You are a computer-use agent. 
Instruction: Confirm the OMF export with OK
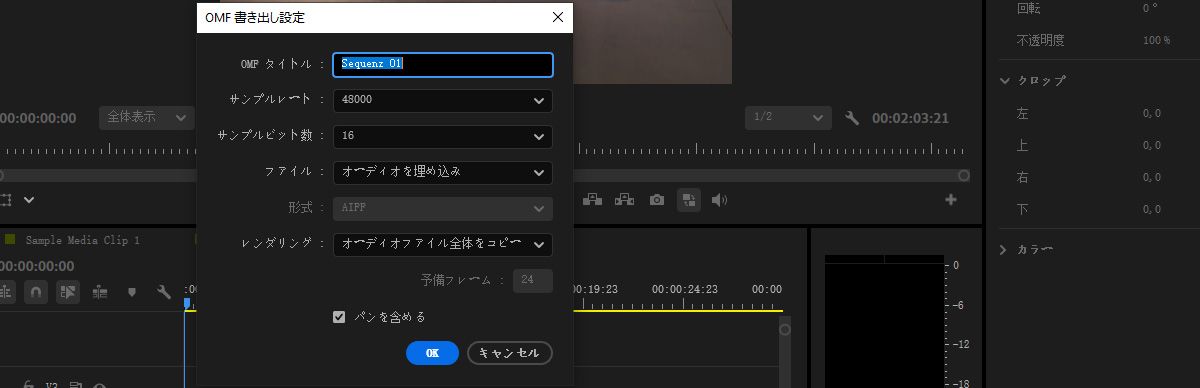pyautogui.click(x=432, y=353)
